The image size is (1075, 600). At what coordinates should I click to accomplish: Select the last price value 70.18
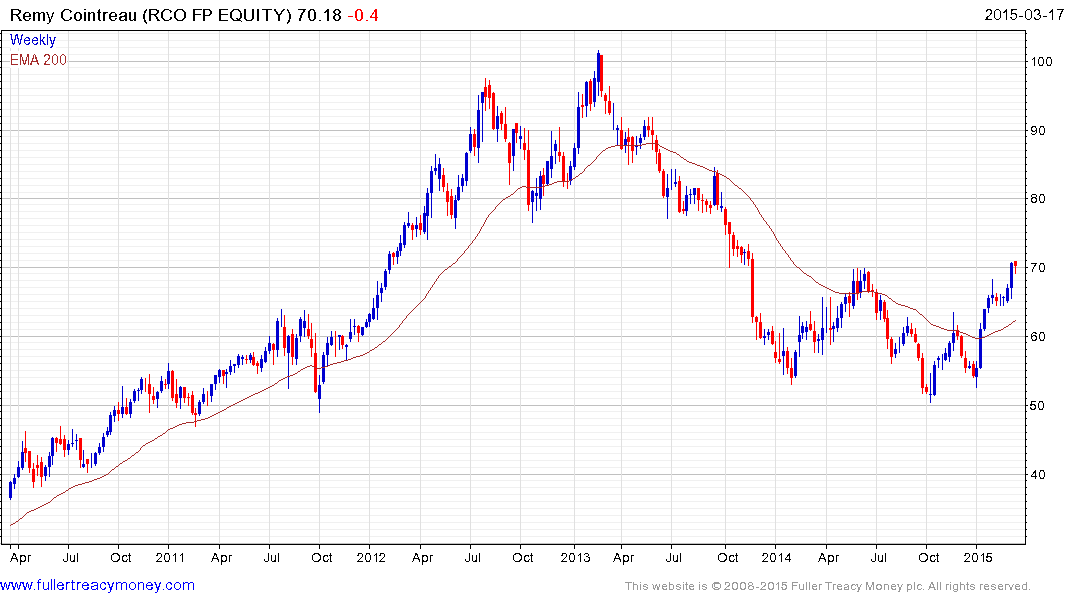click(319, 15)
